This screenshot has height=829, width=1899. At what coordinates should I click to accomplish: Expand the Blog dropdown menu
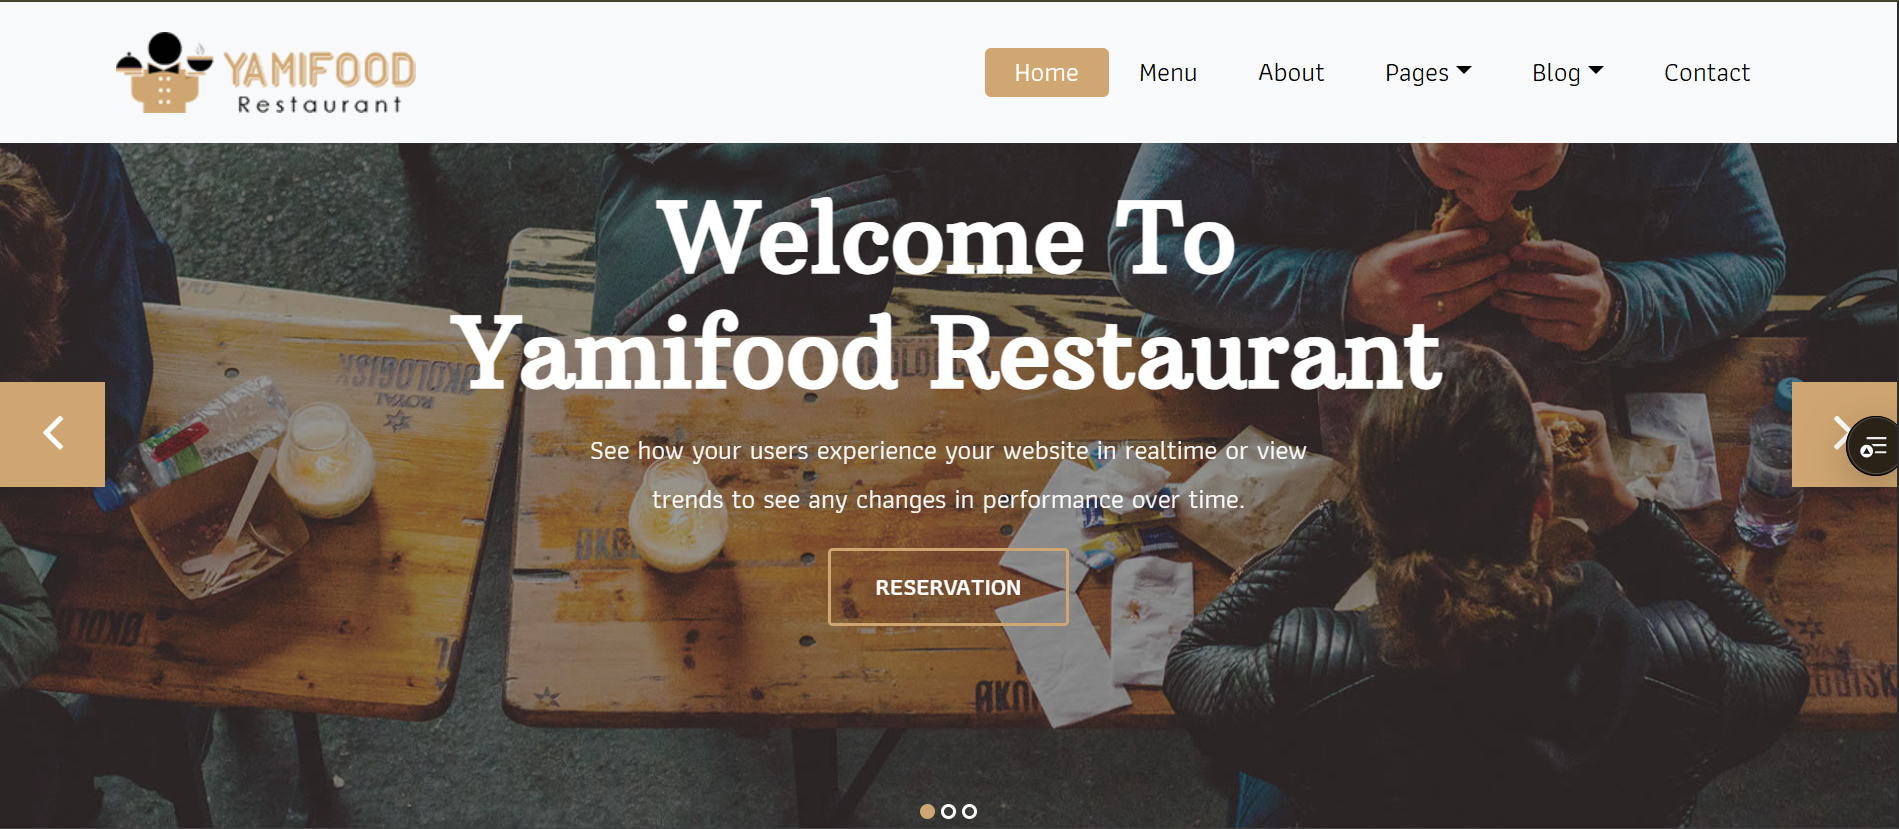tap(1567, 73)
